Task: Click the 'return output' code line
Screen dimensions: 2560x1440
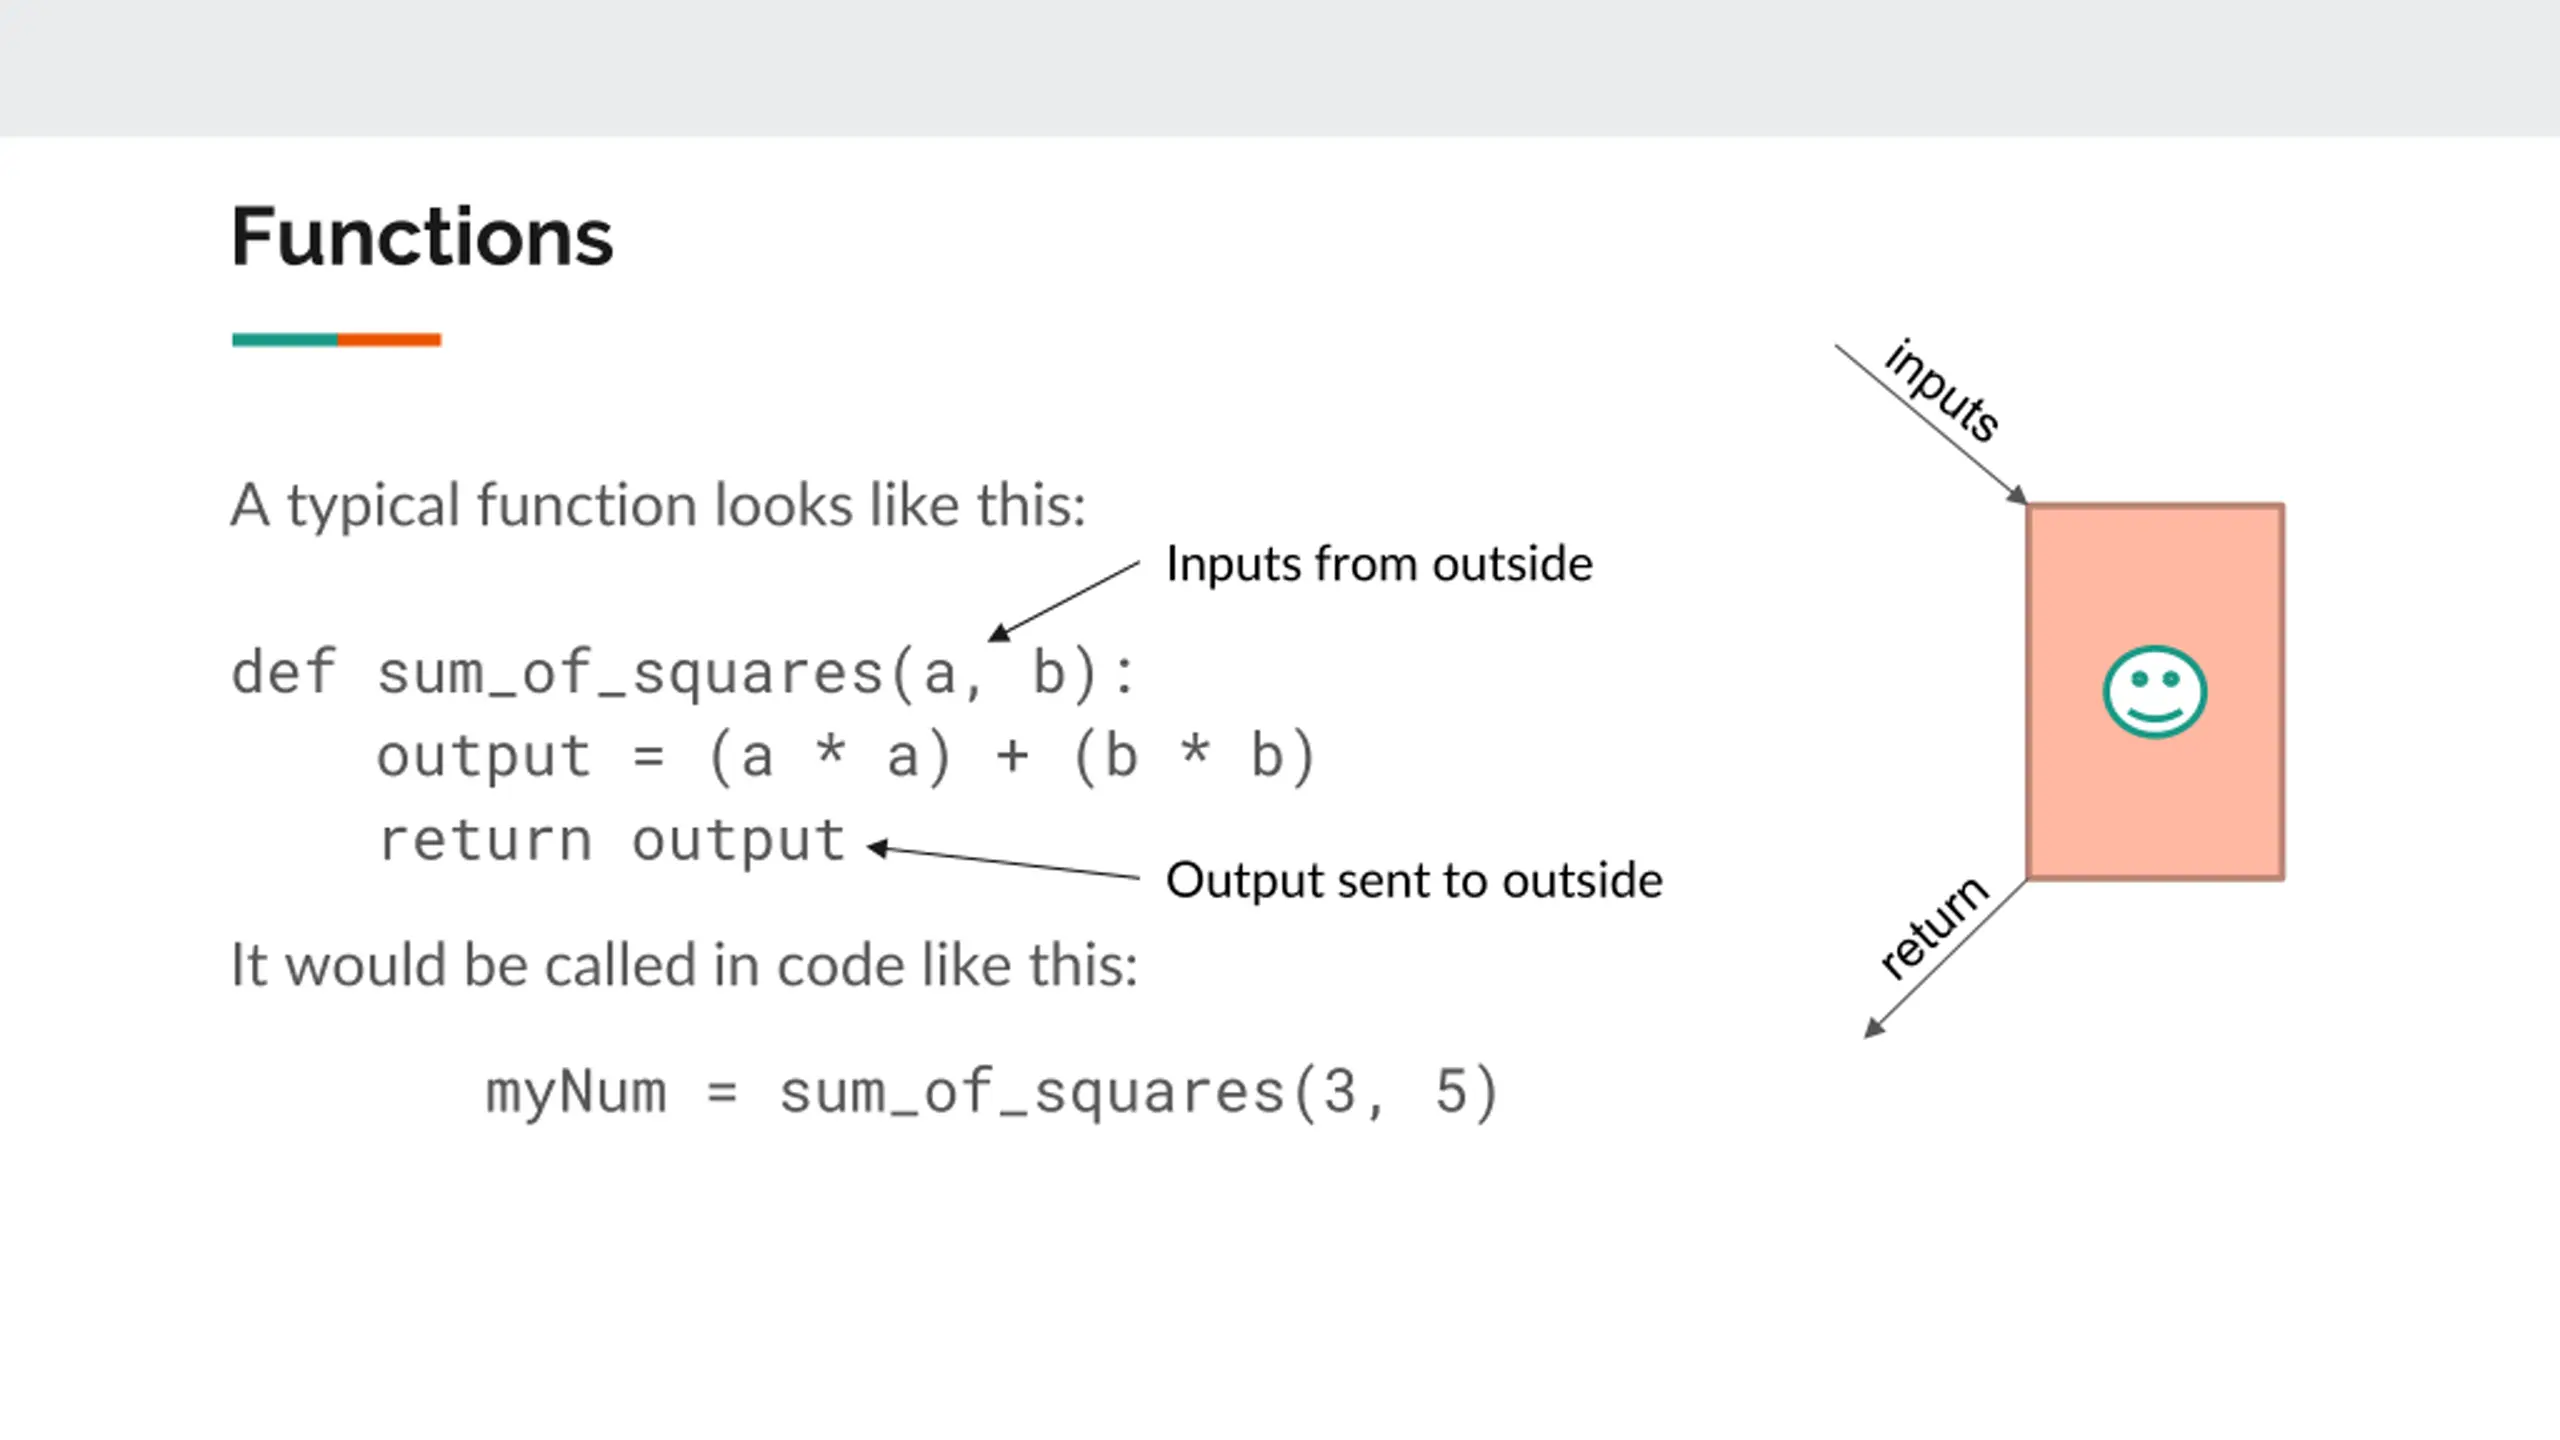Action: 612,841
